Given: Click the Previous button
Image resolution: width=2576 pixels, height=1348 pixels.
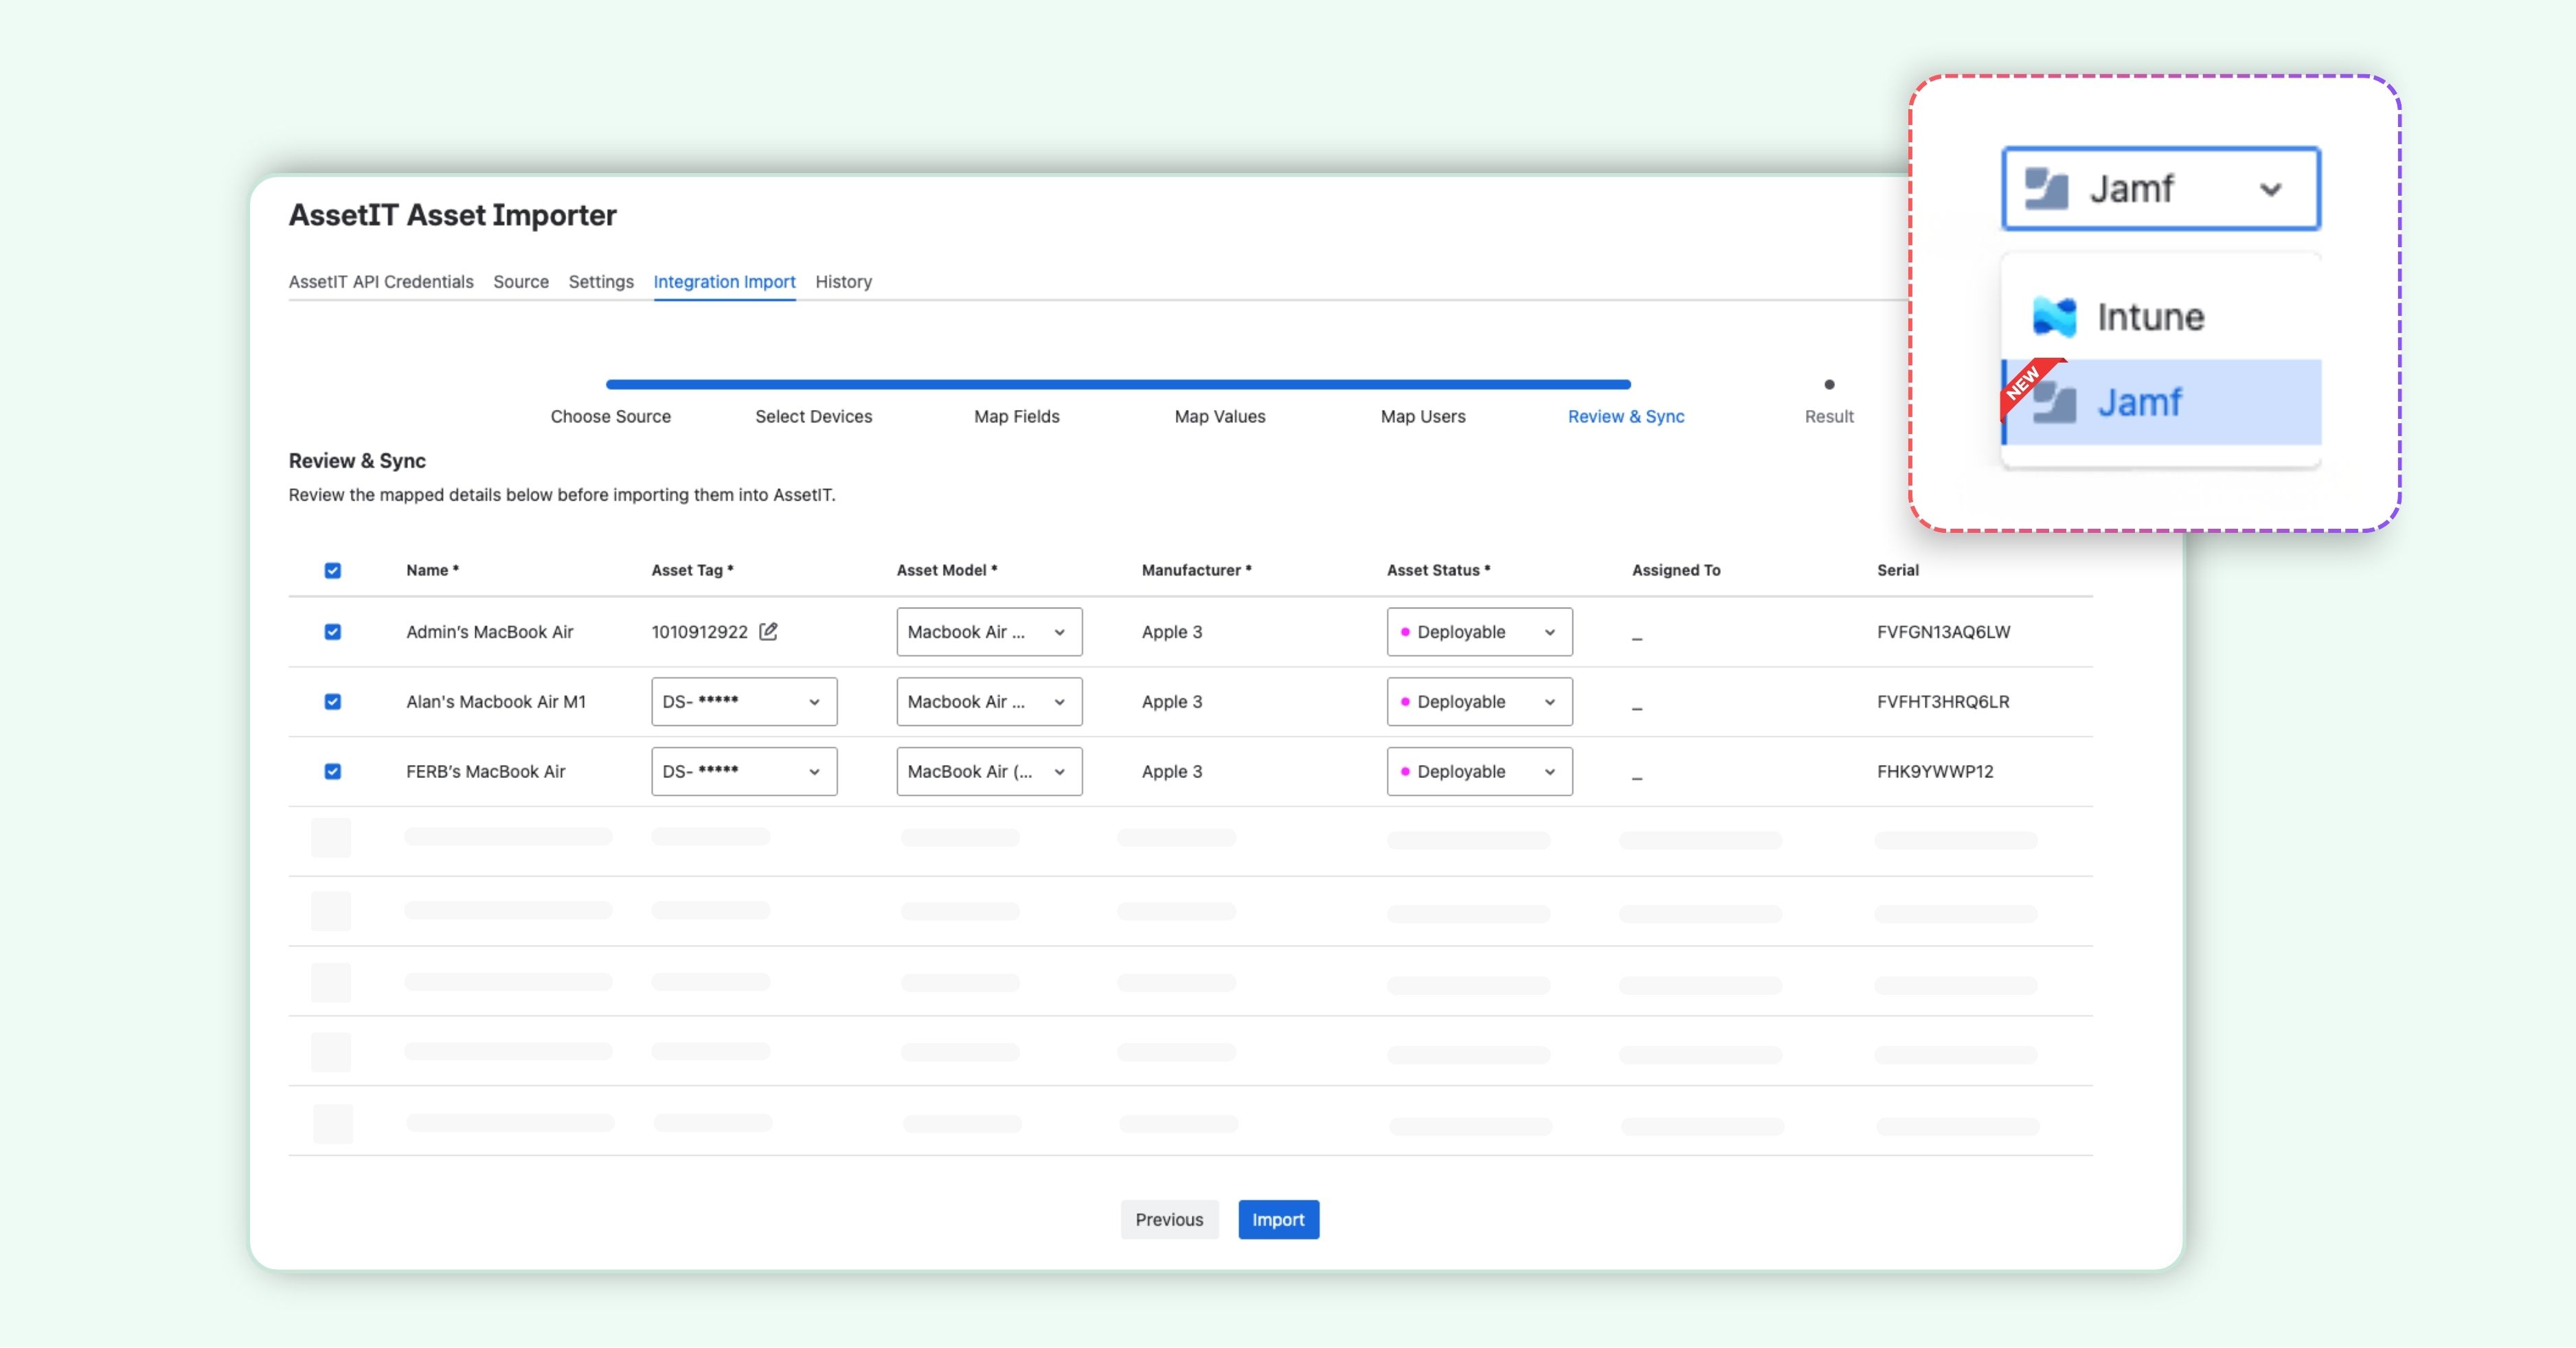Looking at the screenshot, I should [x=1169, y=1220].
